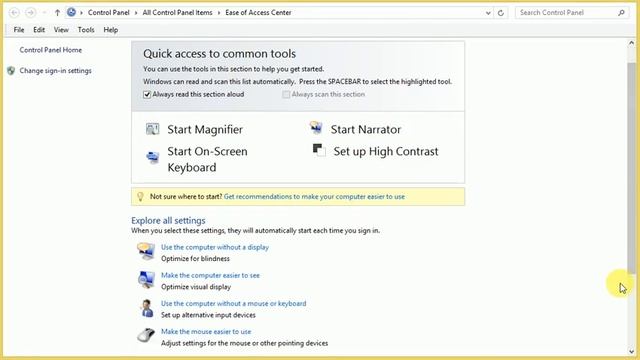Image resolution: width=640 pixels, height=360 pixels.
Task: Toggle Always read this section aloud
Action: click(147, 95)
